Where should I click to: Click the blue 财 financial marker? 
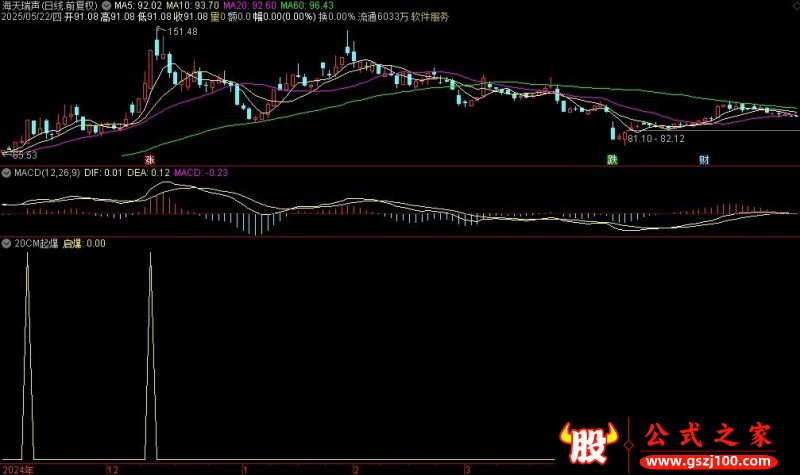[x=704, y=159]
